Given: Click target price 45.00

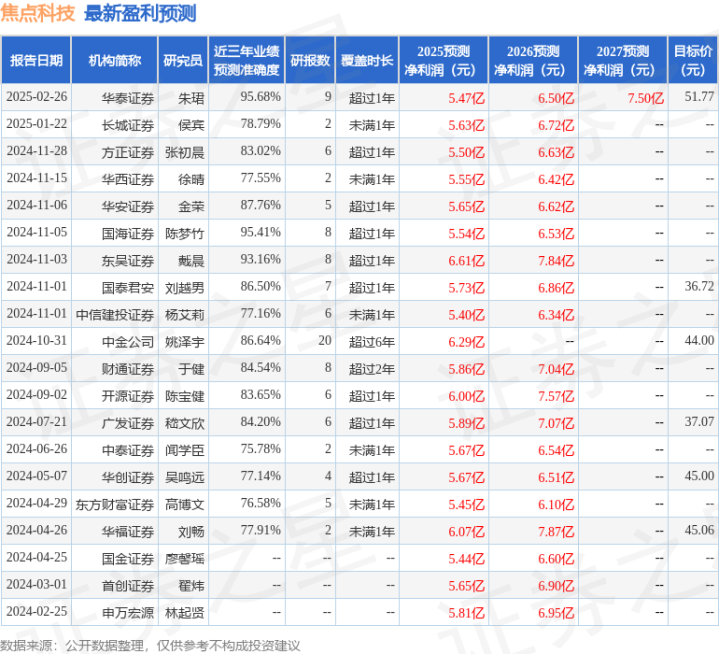Looking at the screenshot, I should [699, 476].
